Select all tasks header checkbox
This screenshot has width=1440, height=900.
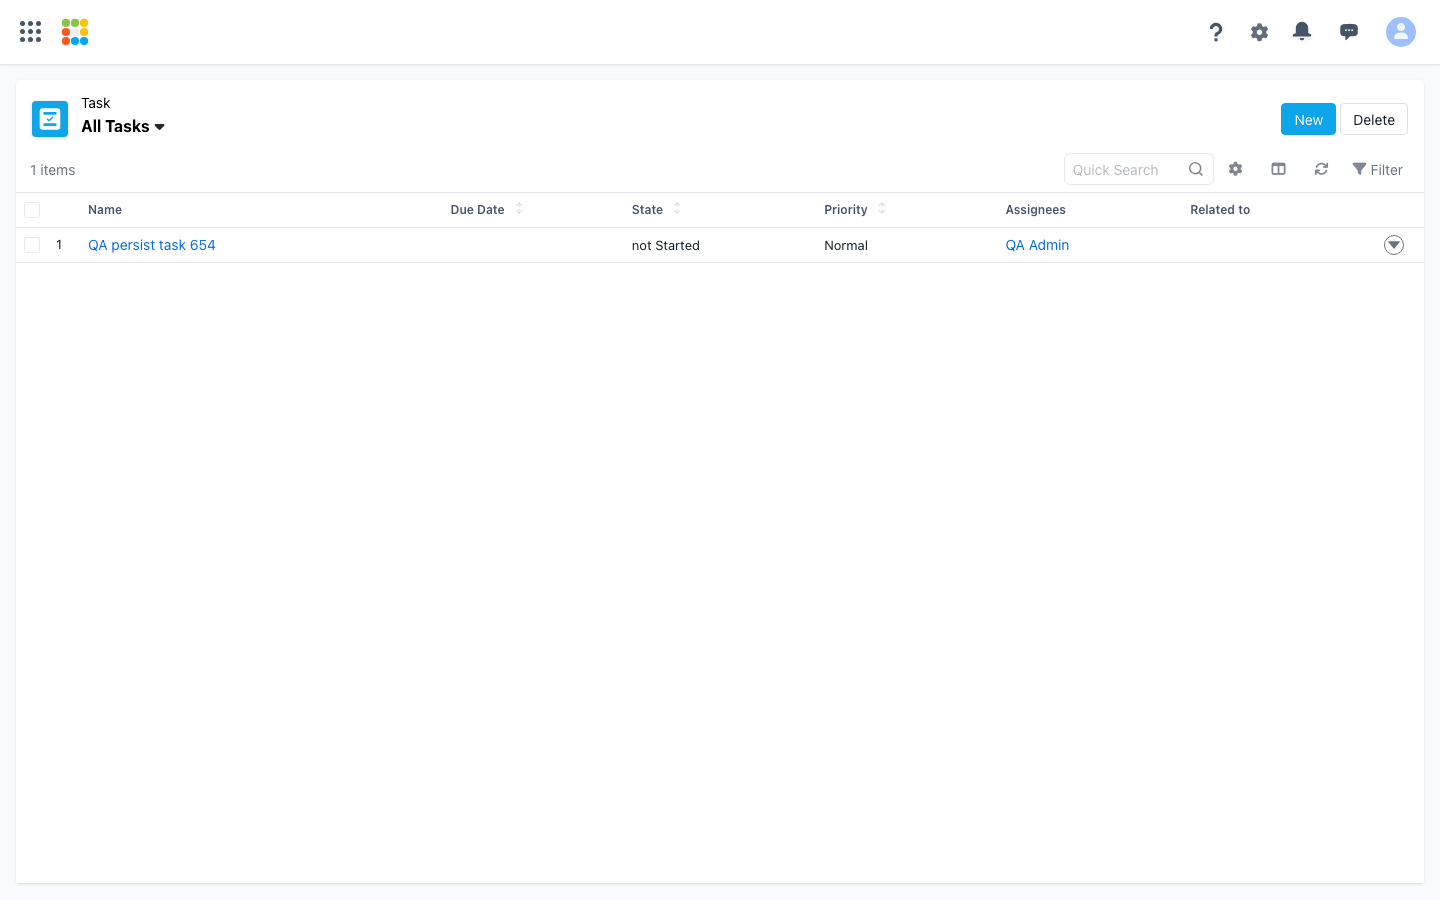(32, 210)
